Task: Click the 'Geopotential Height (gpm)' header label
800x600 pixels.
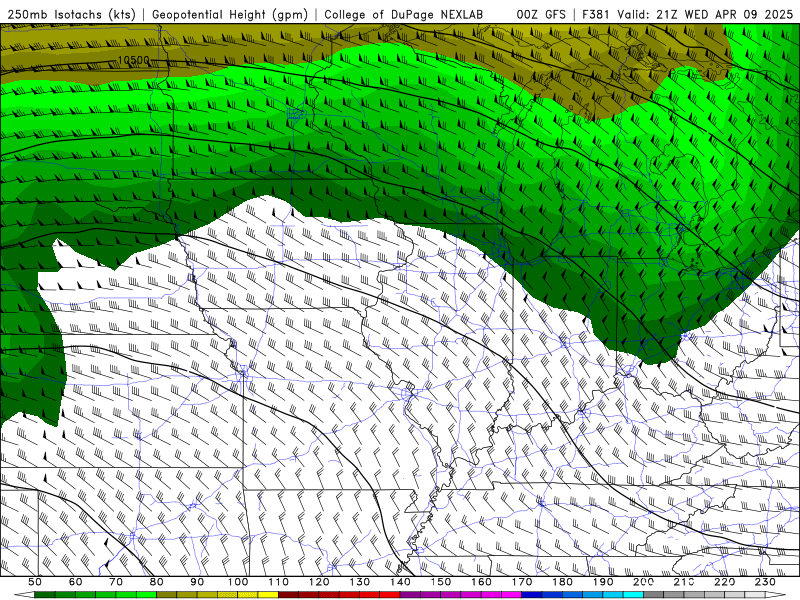Action: click(x=230, y=14)
